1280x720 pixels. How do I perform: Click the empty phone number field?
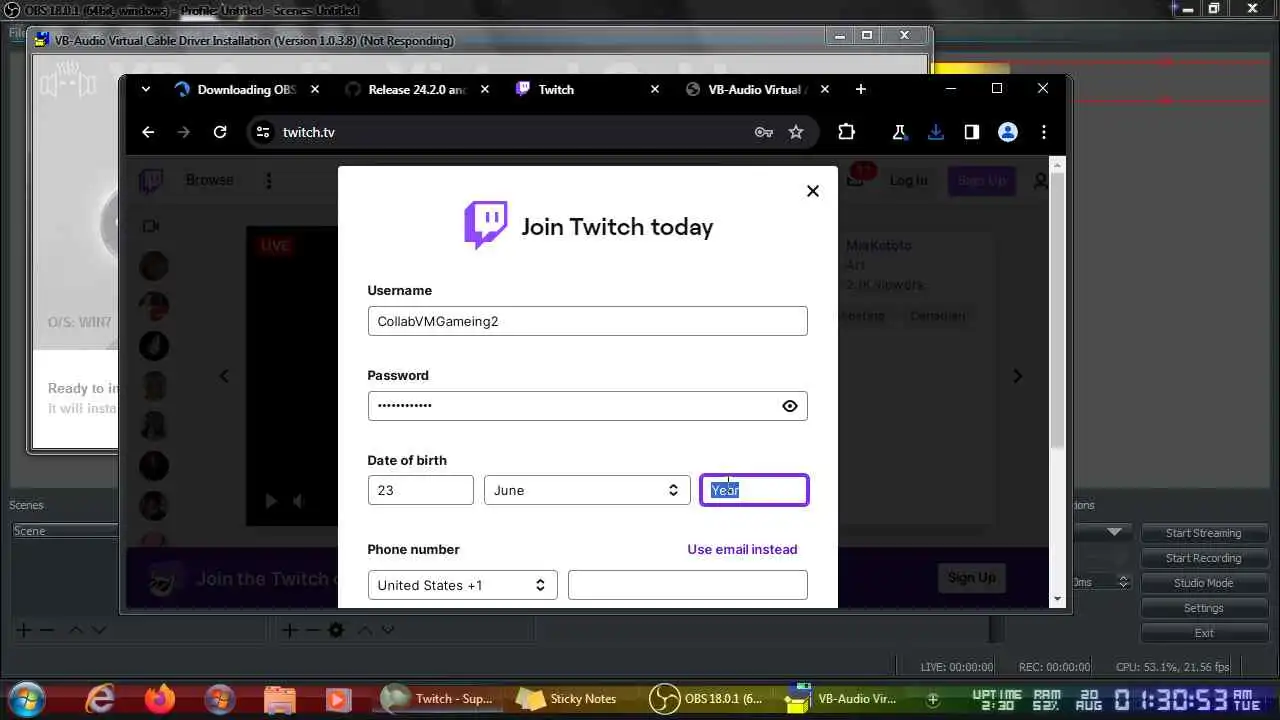pos(687,585)
